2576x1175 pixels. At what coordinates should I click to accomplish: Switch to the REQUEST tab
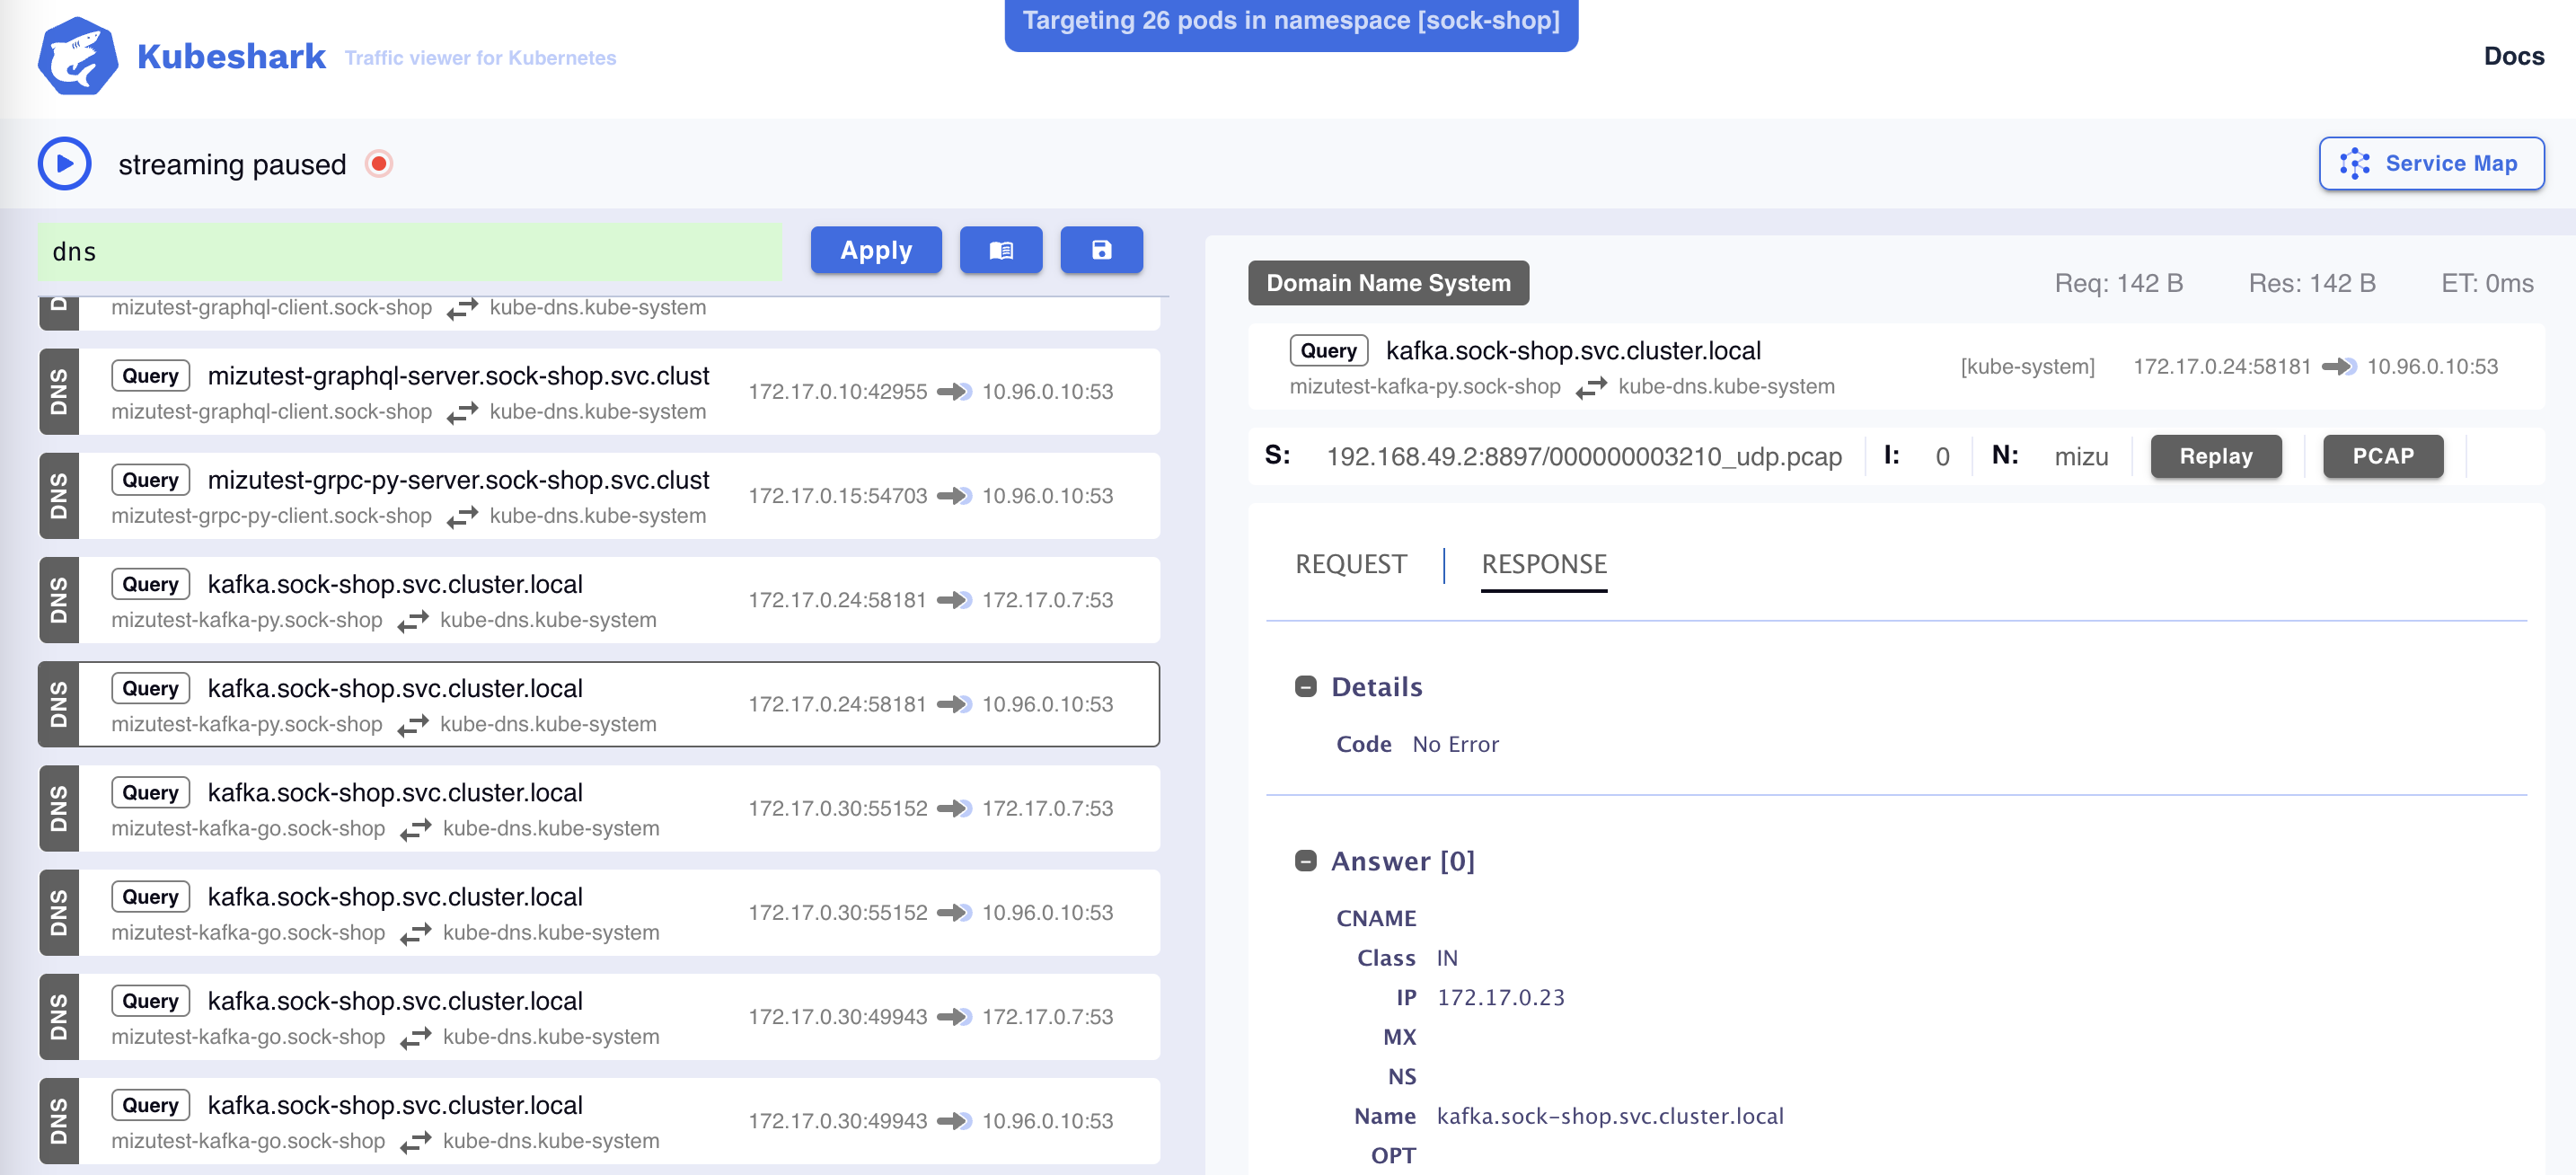[1351, 564]
